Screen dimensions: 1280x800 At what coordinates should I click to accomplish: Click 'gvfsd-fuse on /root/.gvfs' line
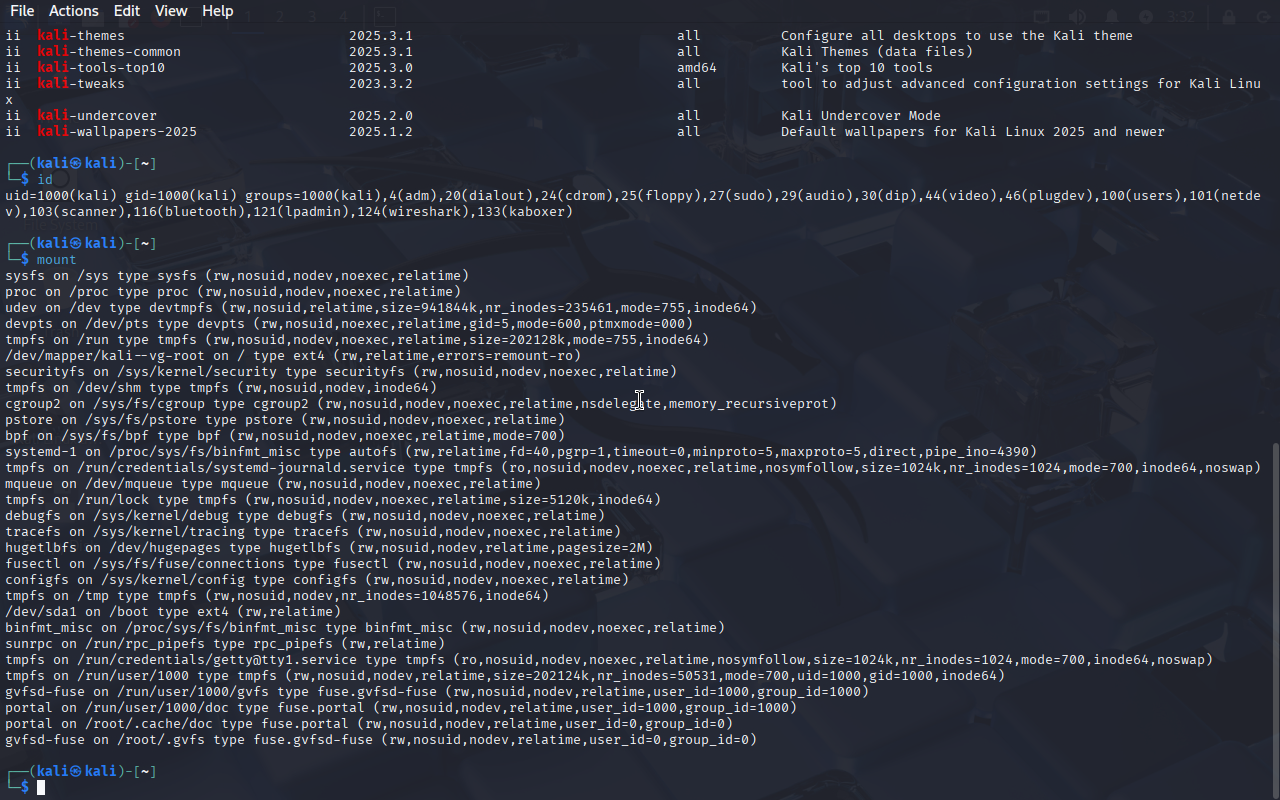pyautogui.click(x=381, y=740)
